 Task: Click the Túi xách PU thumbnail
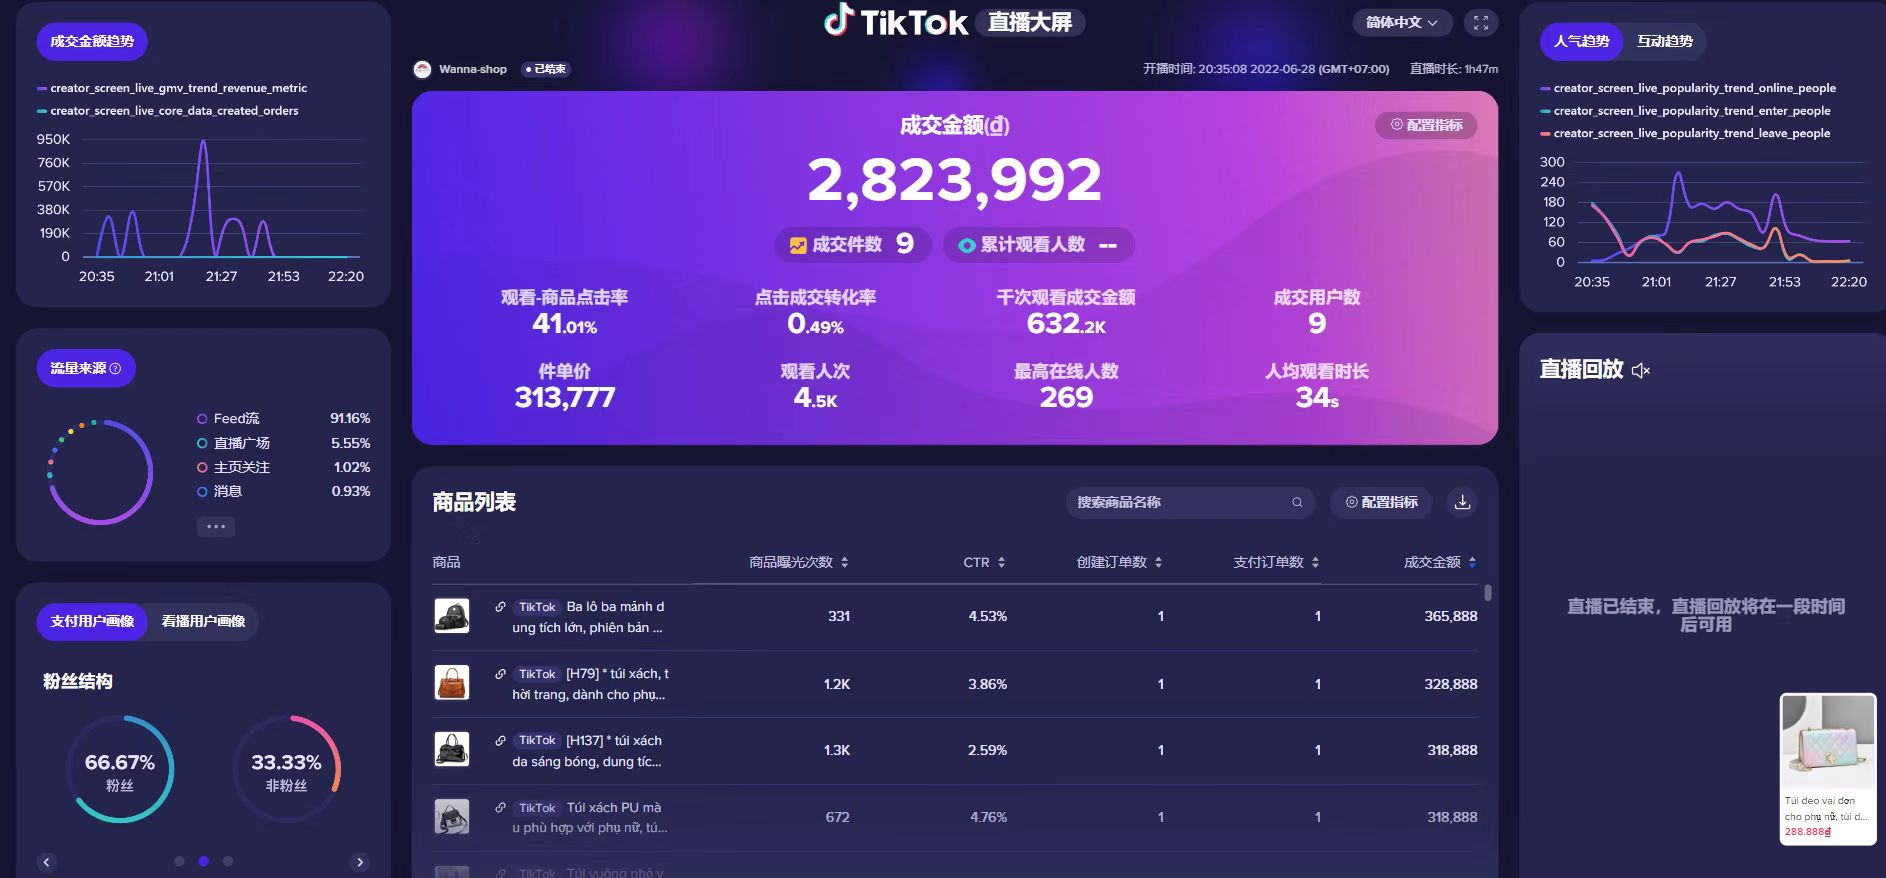[x=452, y=817]
